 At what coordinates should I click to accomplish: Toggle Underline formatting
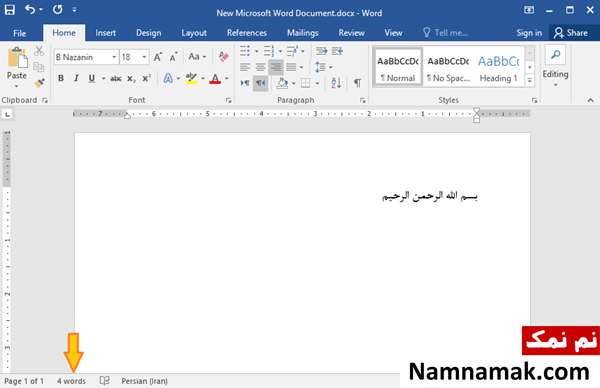(92, 78)
